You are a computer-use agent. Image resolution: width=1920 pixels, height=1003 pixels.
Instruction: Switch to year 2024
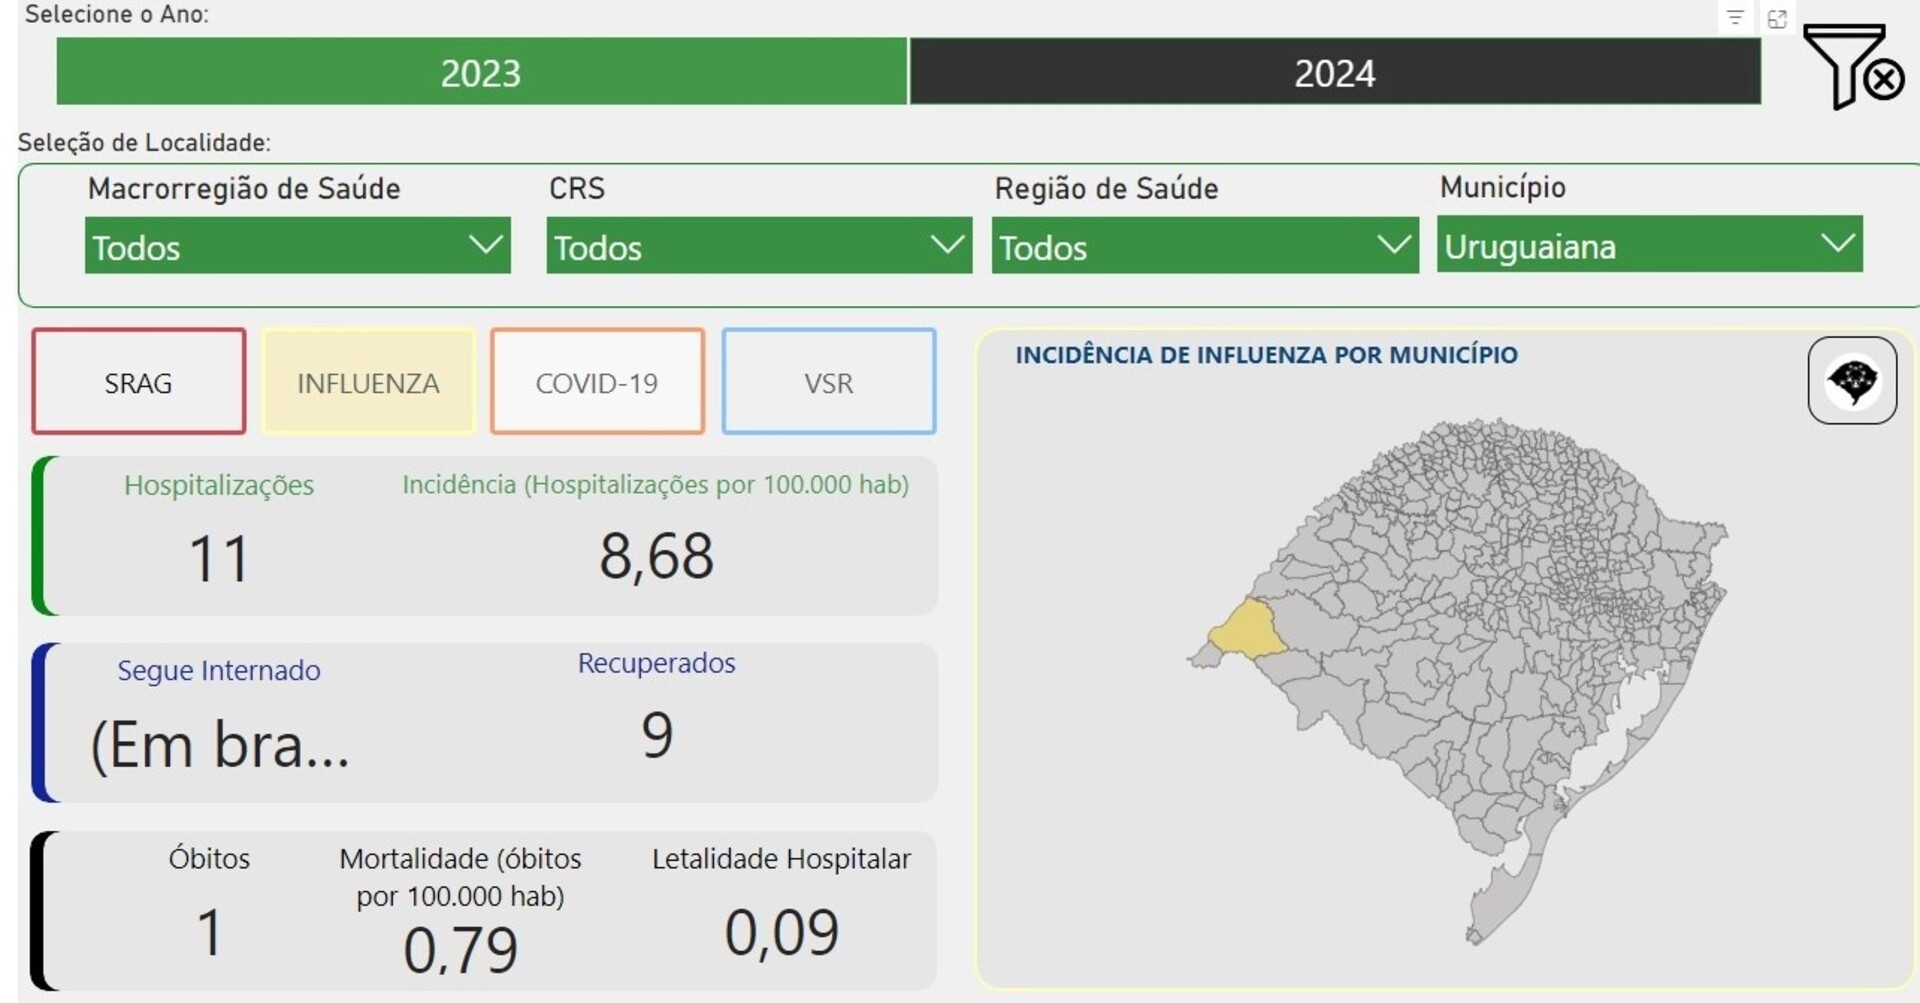pos(1334,72)
